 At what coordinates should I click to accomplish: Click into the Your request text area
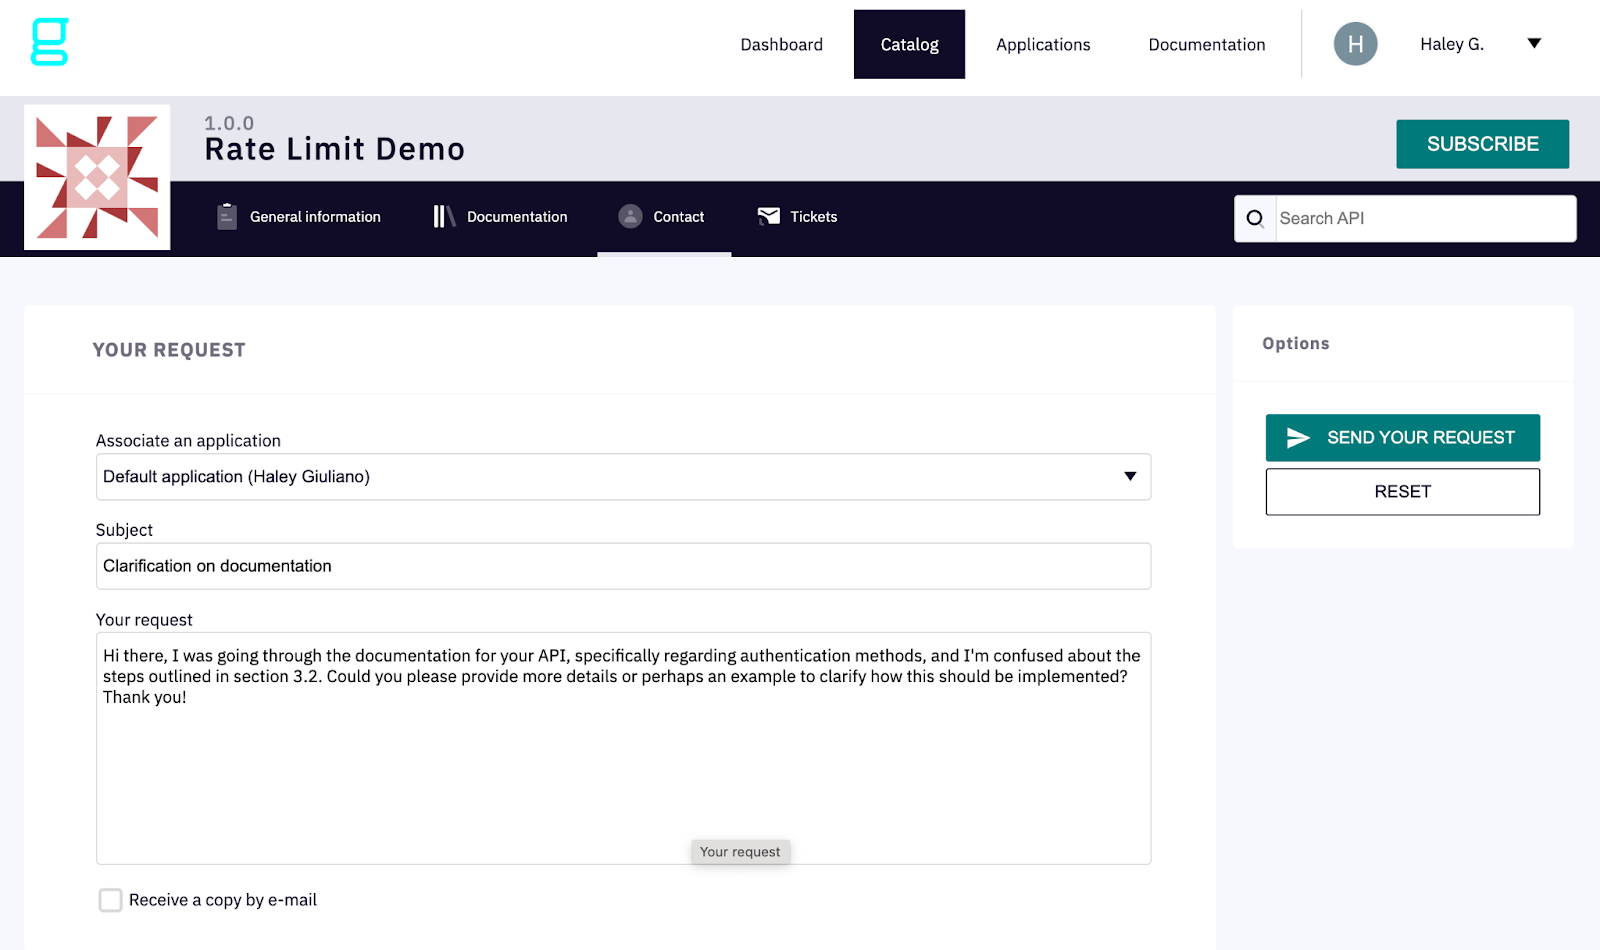pyautogui.click(x=623, y=748)
